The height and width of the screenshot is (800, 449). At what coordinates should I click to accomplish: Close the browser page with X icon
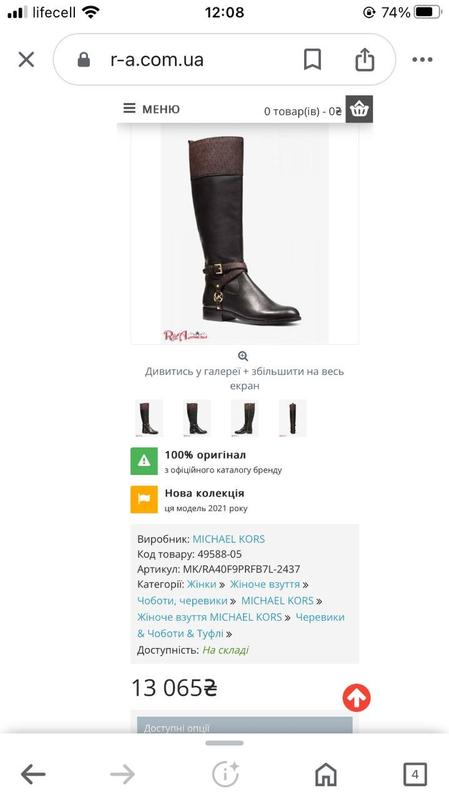(27, 60)
